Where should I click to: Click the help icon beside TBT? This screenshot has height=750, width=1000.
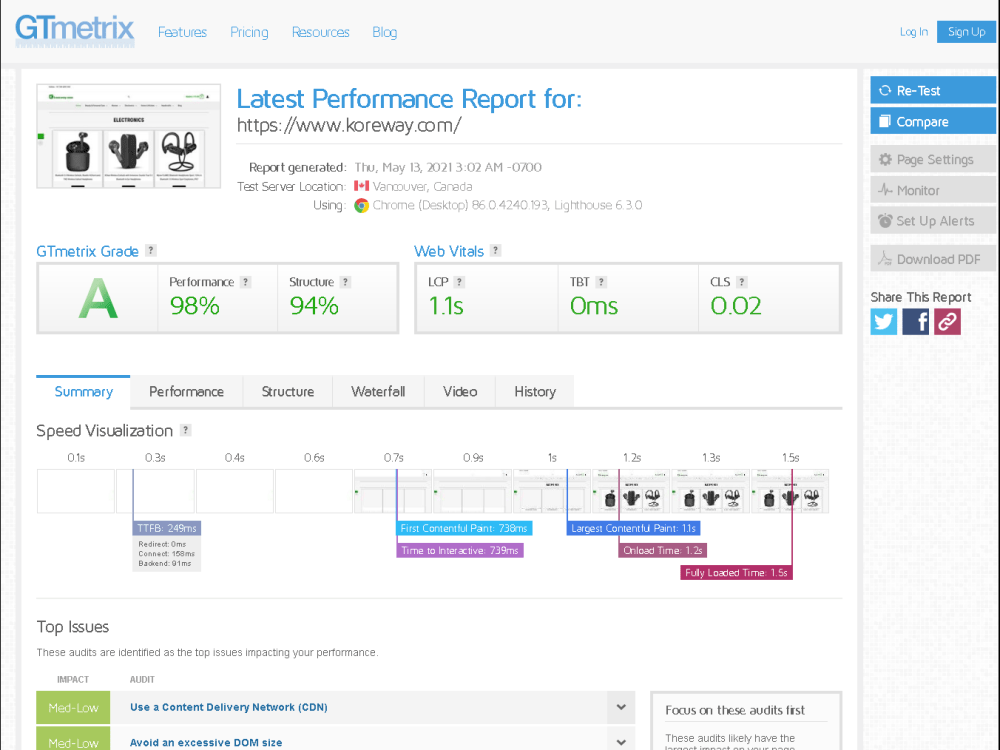(601, 282)
